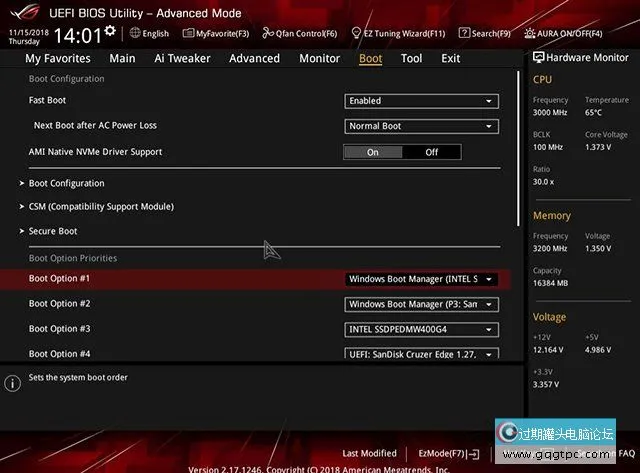Screen dimensions: 640x473
Task: Click the Search(F9) question icon
Action: (464, 33)
